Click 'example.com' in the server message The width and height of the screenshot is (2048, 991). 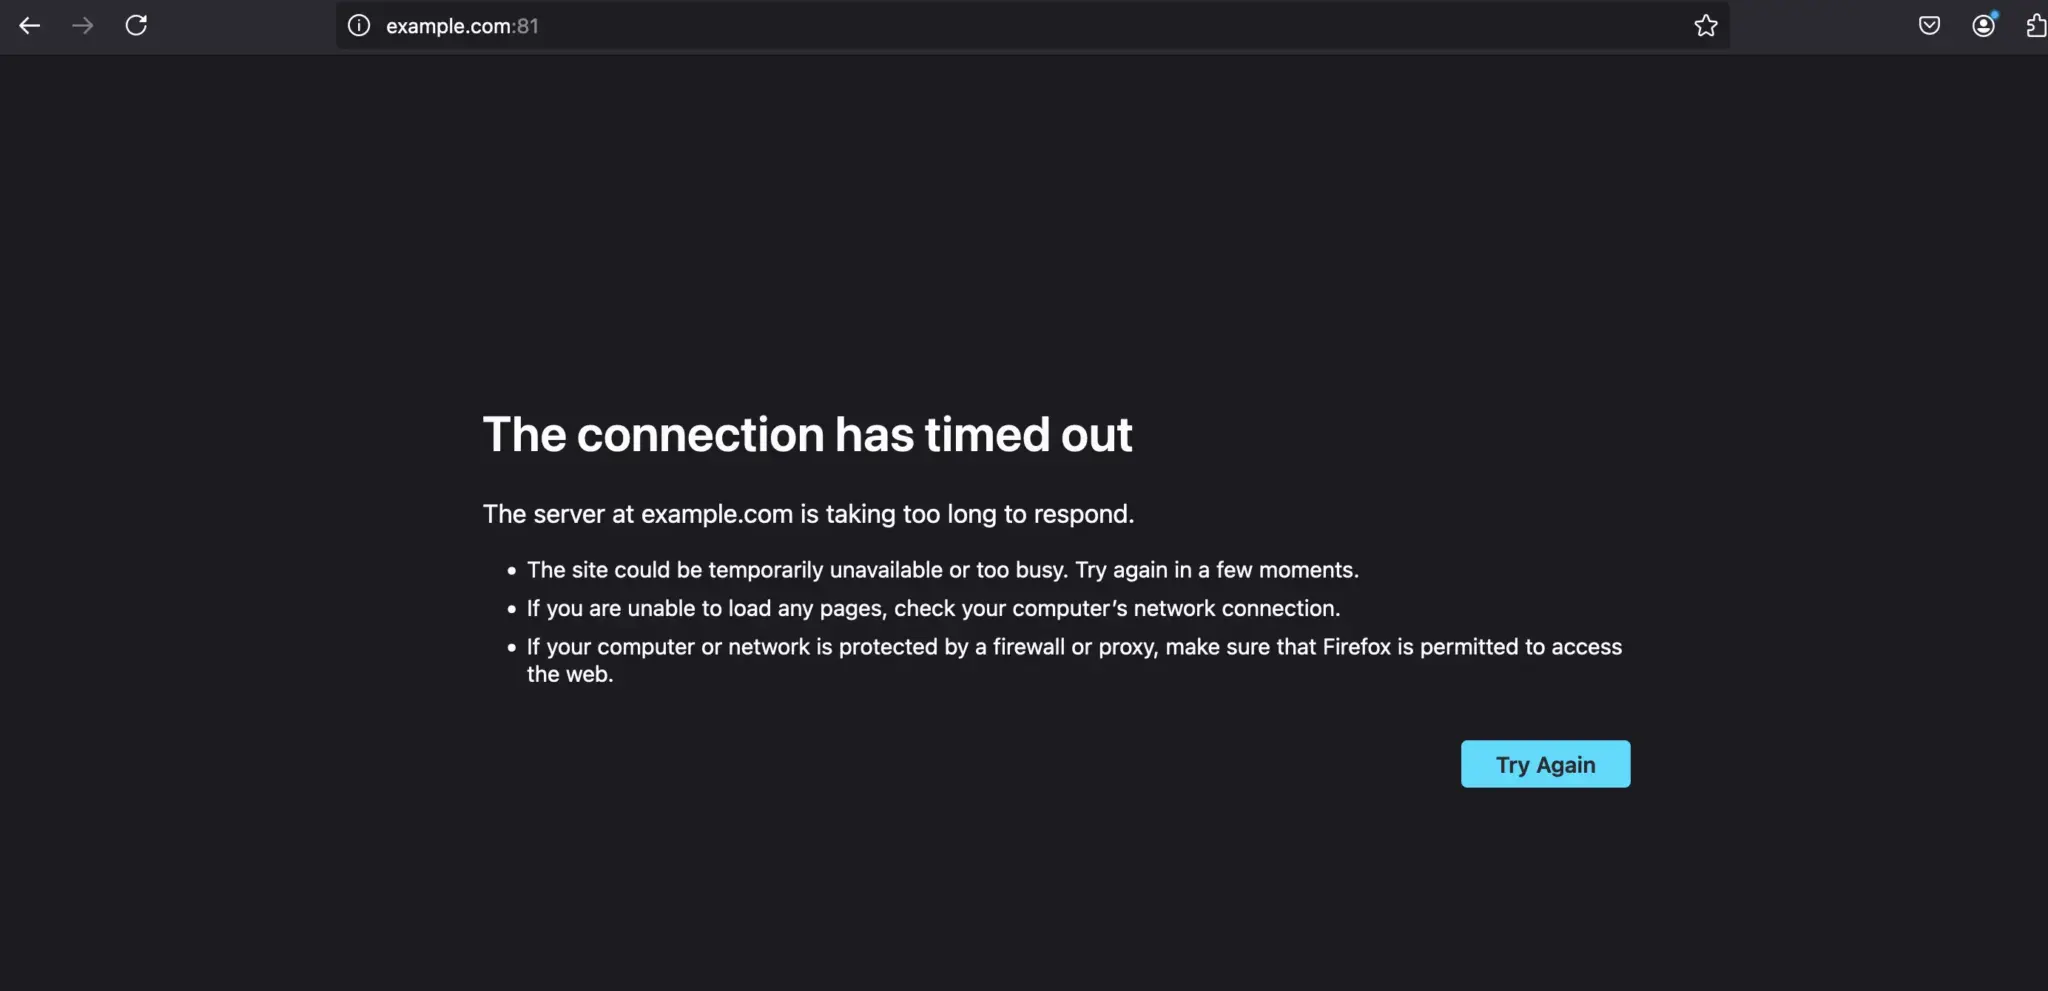(716, 514)
